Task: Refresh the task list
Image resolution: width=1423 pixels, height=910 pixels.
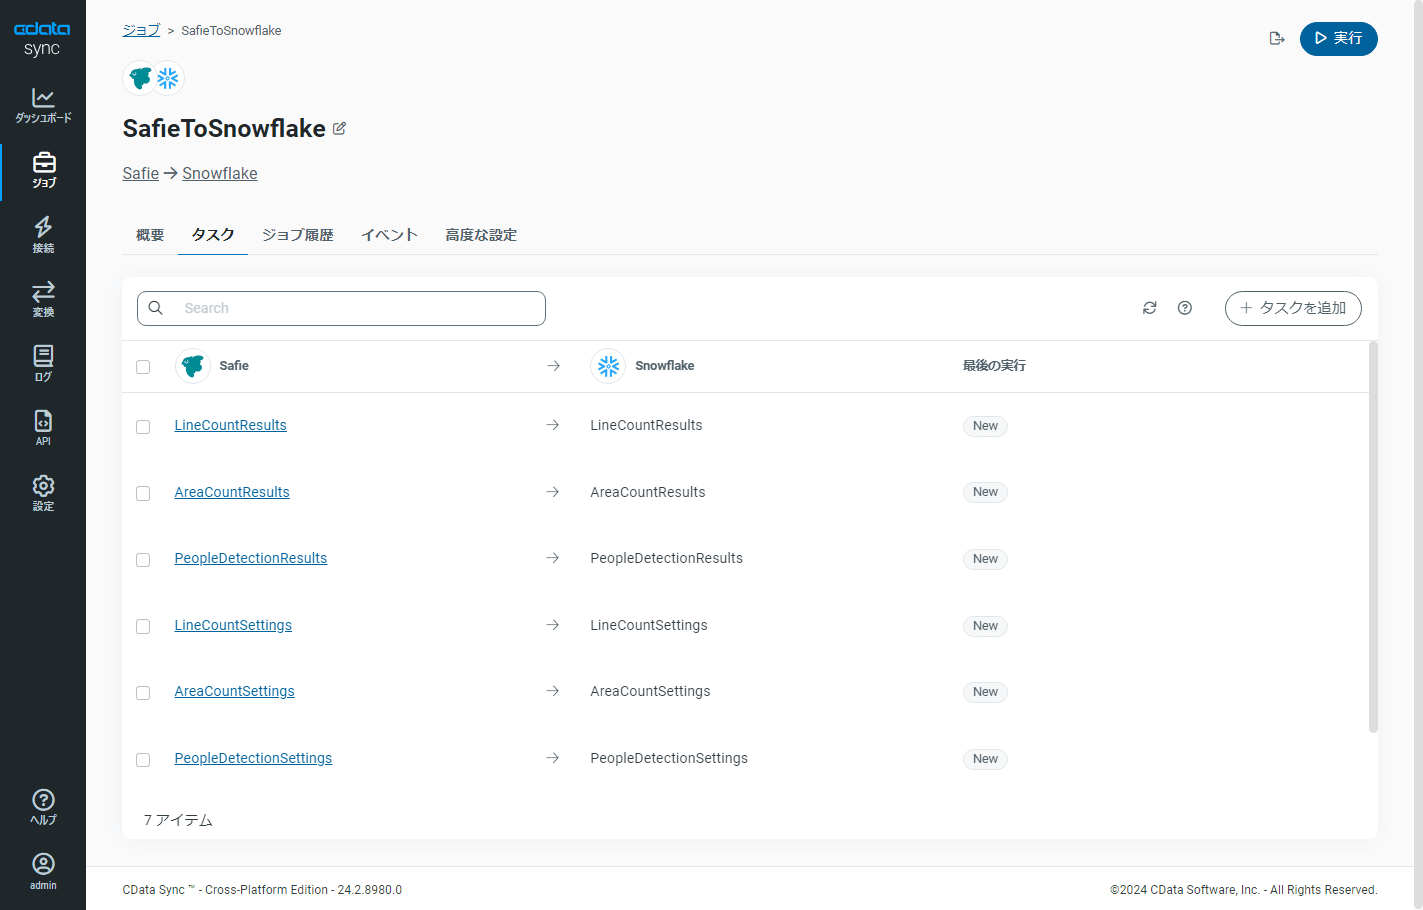Action: click(x=1150, y=308)
